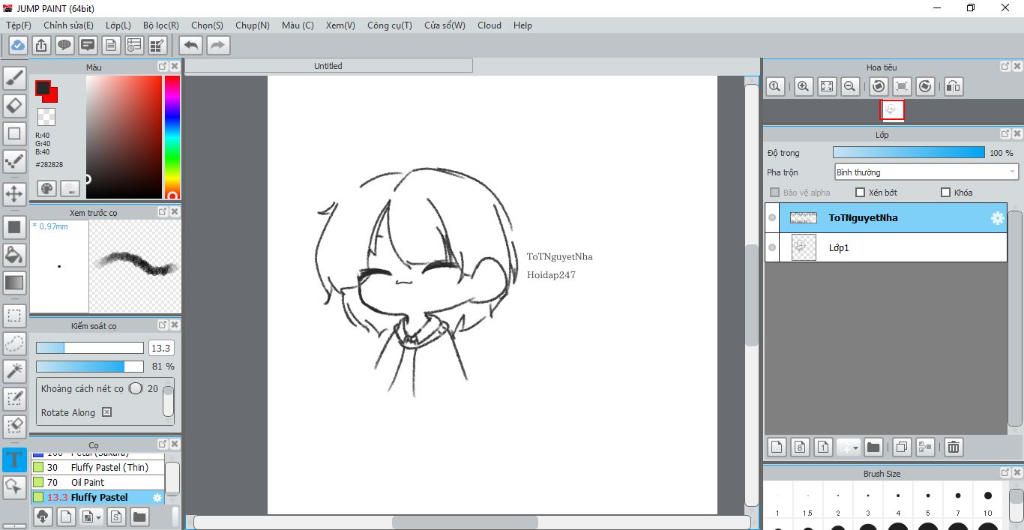The height and width of the screenshot is (530, 1024).
Task: Toggle the Xén bớt checkbox
Action: pyautogui.click(x=860, y=193)
